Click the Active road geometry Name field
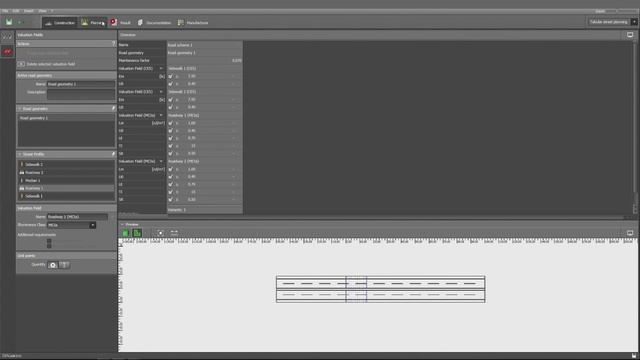The image size is (640, 360). coord(81,84)
